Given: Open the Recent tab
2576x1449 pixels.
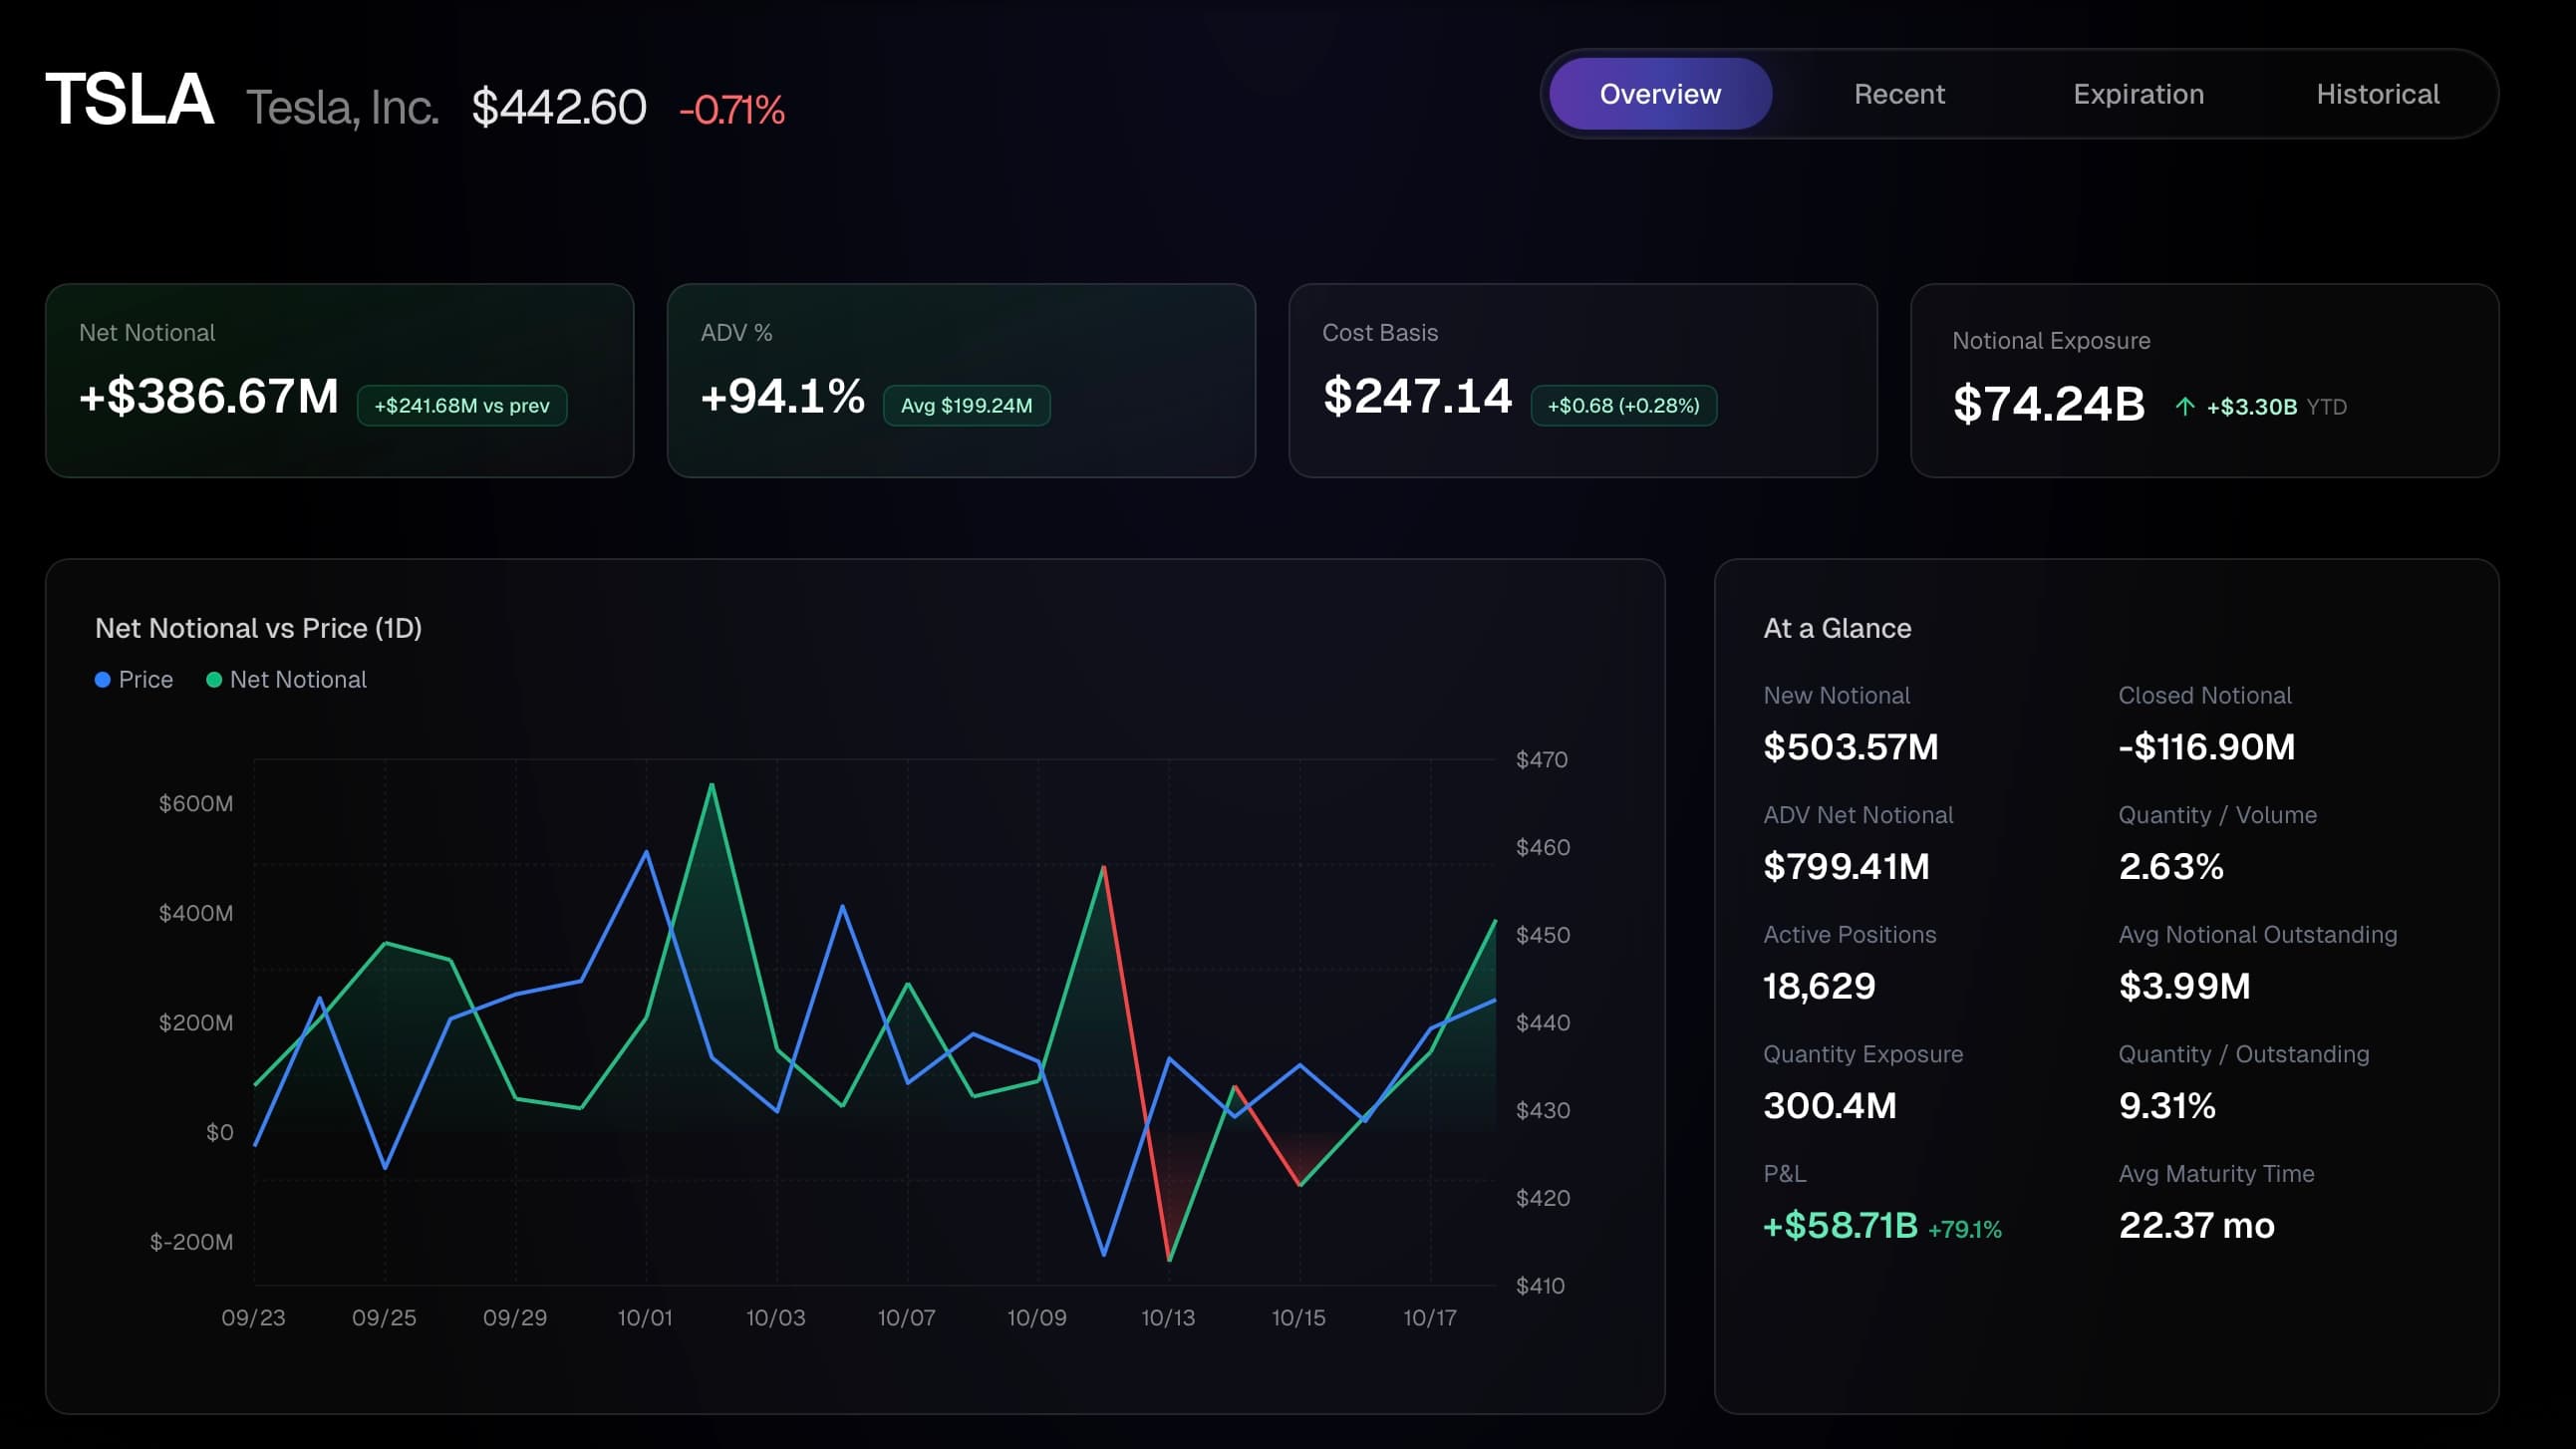Looking at the screenshot, I should [1898, 94].
